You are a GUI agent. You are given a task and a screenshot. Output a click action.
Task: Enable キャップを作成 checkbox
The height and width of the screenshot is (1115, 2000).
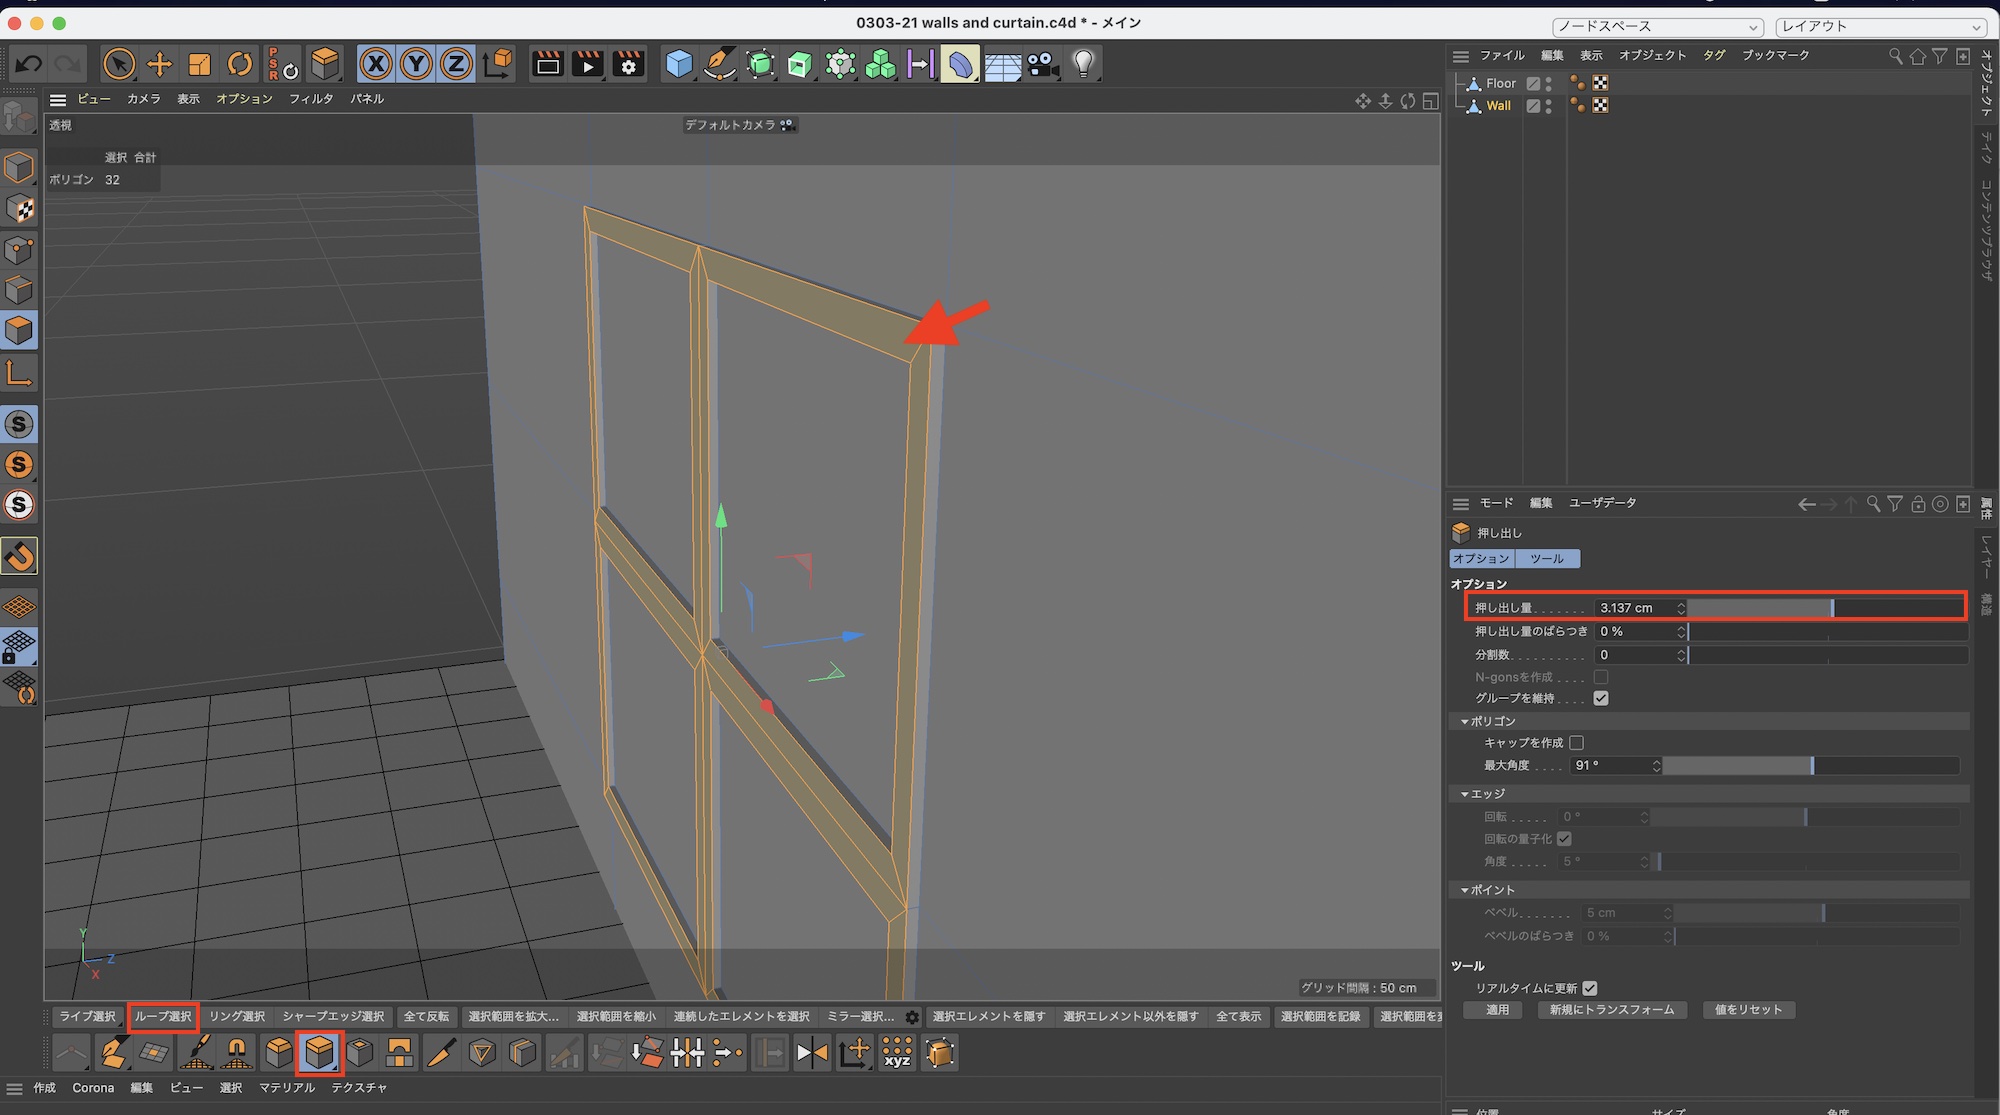(1577, 742)
